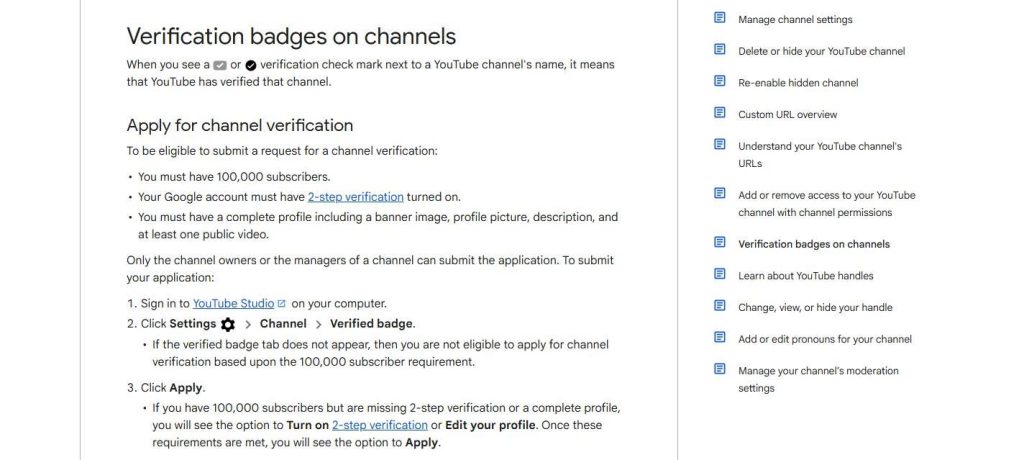Open Add or remove access with channel permissions
Screen dimensions: 1024x460
827,204
